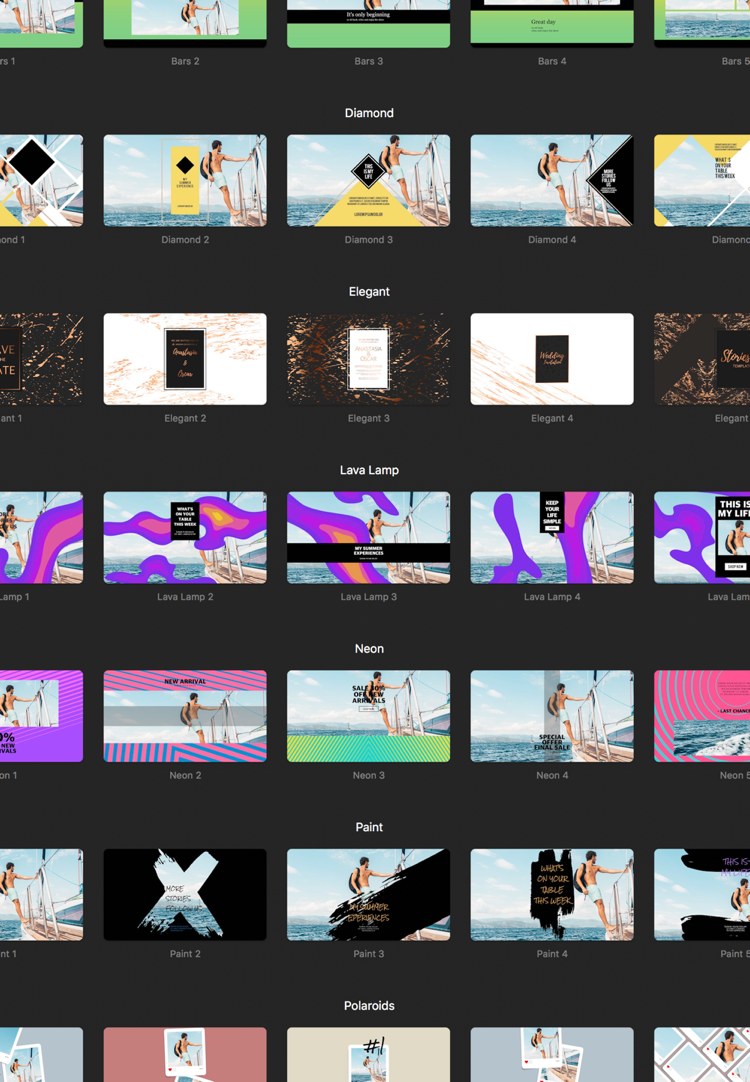Select the Bars 3 template thumbnail
Image resolution: width=750 pixels, height=1082 pixels.
pos(368,23)
